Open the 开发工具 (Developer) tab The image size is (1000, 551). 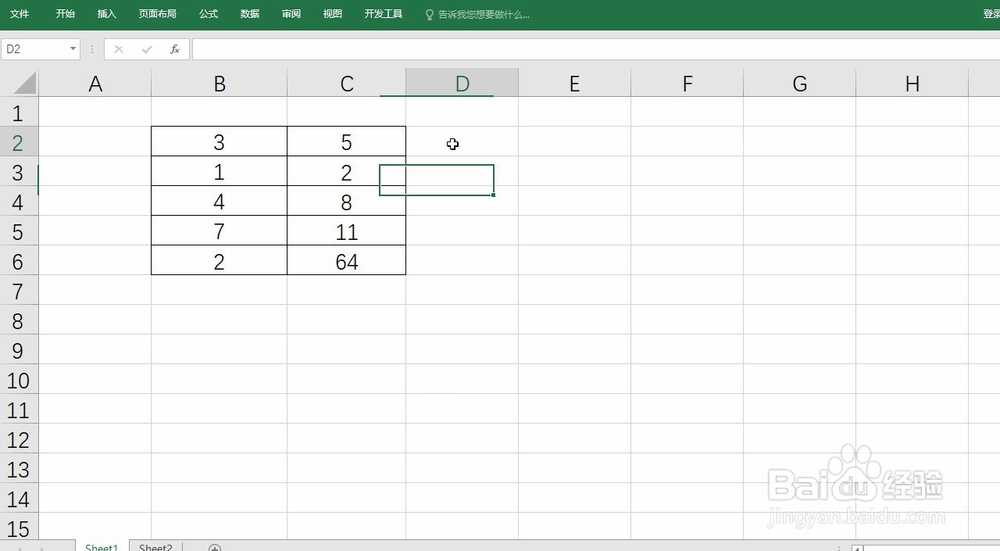(383, 15)
